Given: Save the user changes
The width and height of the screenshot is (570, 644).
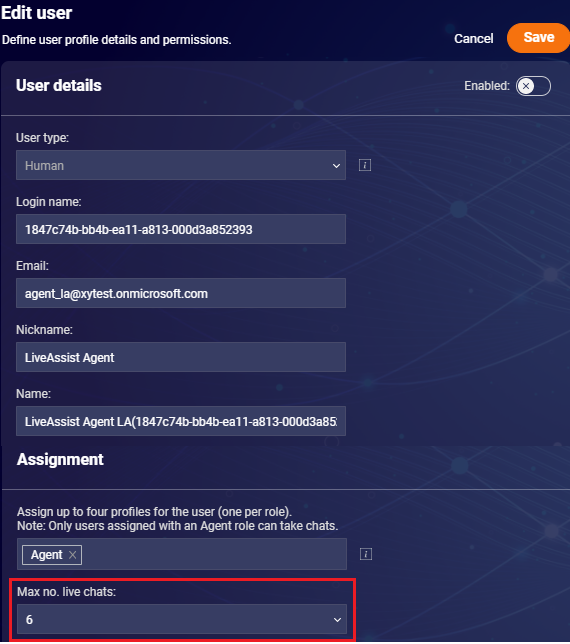Looking at the screenshot, I should (x=538, y=38).
